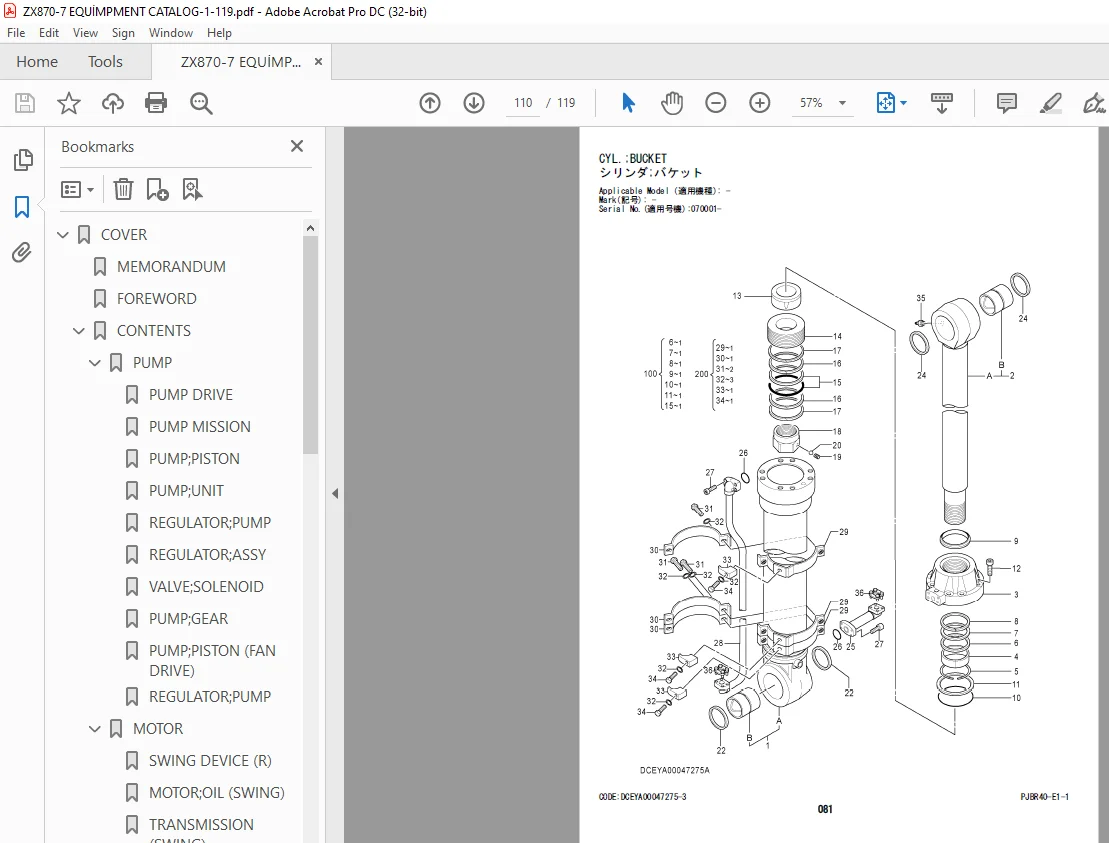
Task: Go to previous page arrow
Action: coord(430,103)
